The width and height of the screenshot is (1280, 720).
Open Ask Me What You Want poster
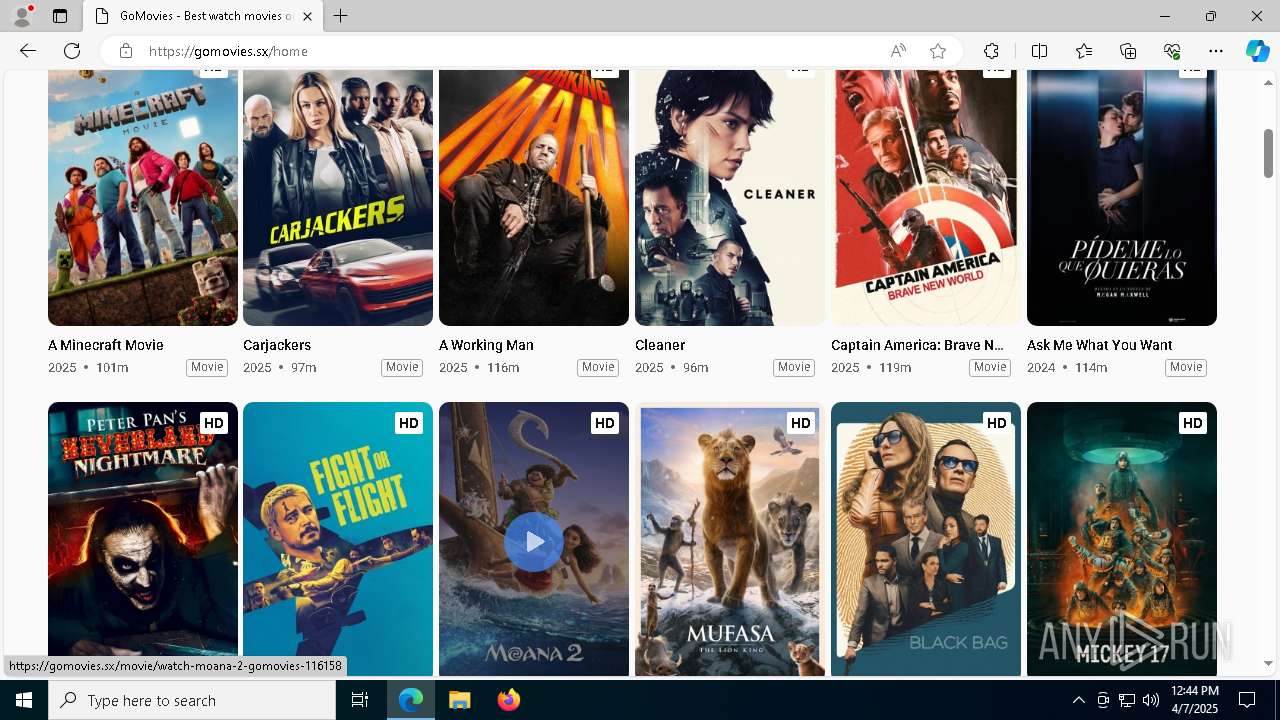[x=1122, y=198]
